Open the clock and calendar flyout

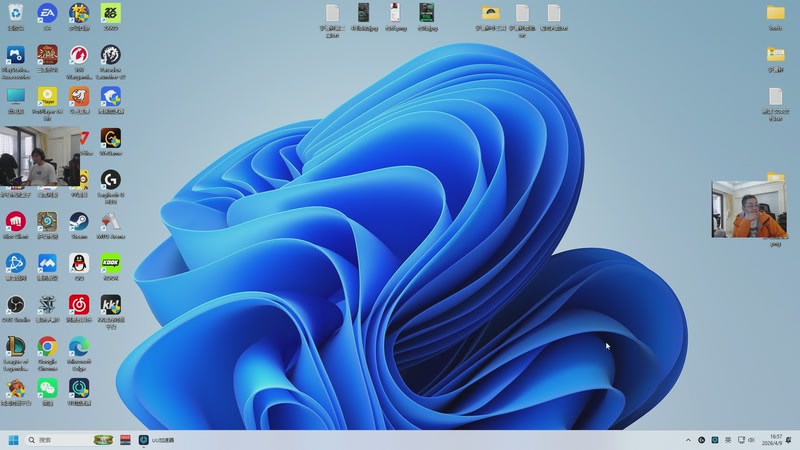tap(772, 440)
